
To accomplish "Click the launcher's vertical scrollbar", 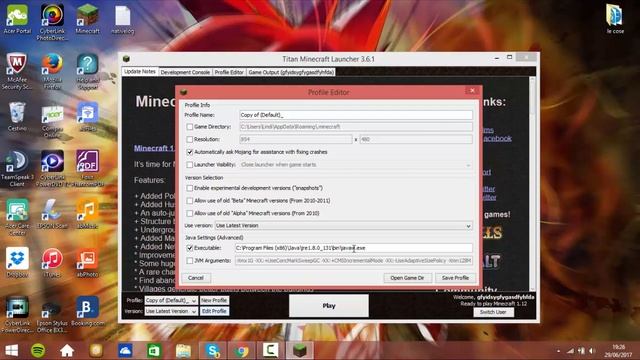I will pyautogui.click(x=532, y=183).
